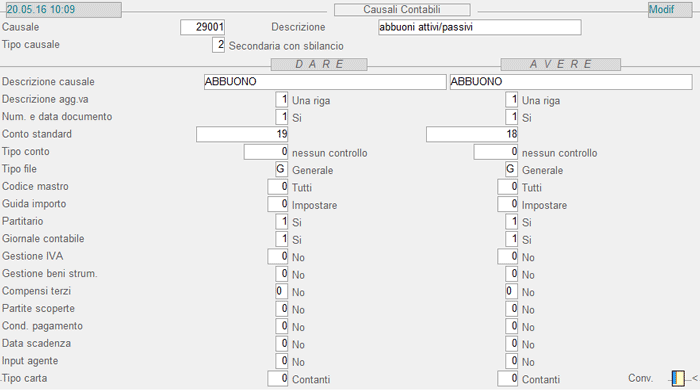This screenshot has height=390, width=700.
Task: Click the AVERE Conto standard field 18
Action: [472, 134]
